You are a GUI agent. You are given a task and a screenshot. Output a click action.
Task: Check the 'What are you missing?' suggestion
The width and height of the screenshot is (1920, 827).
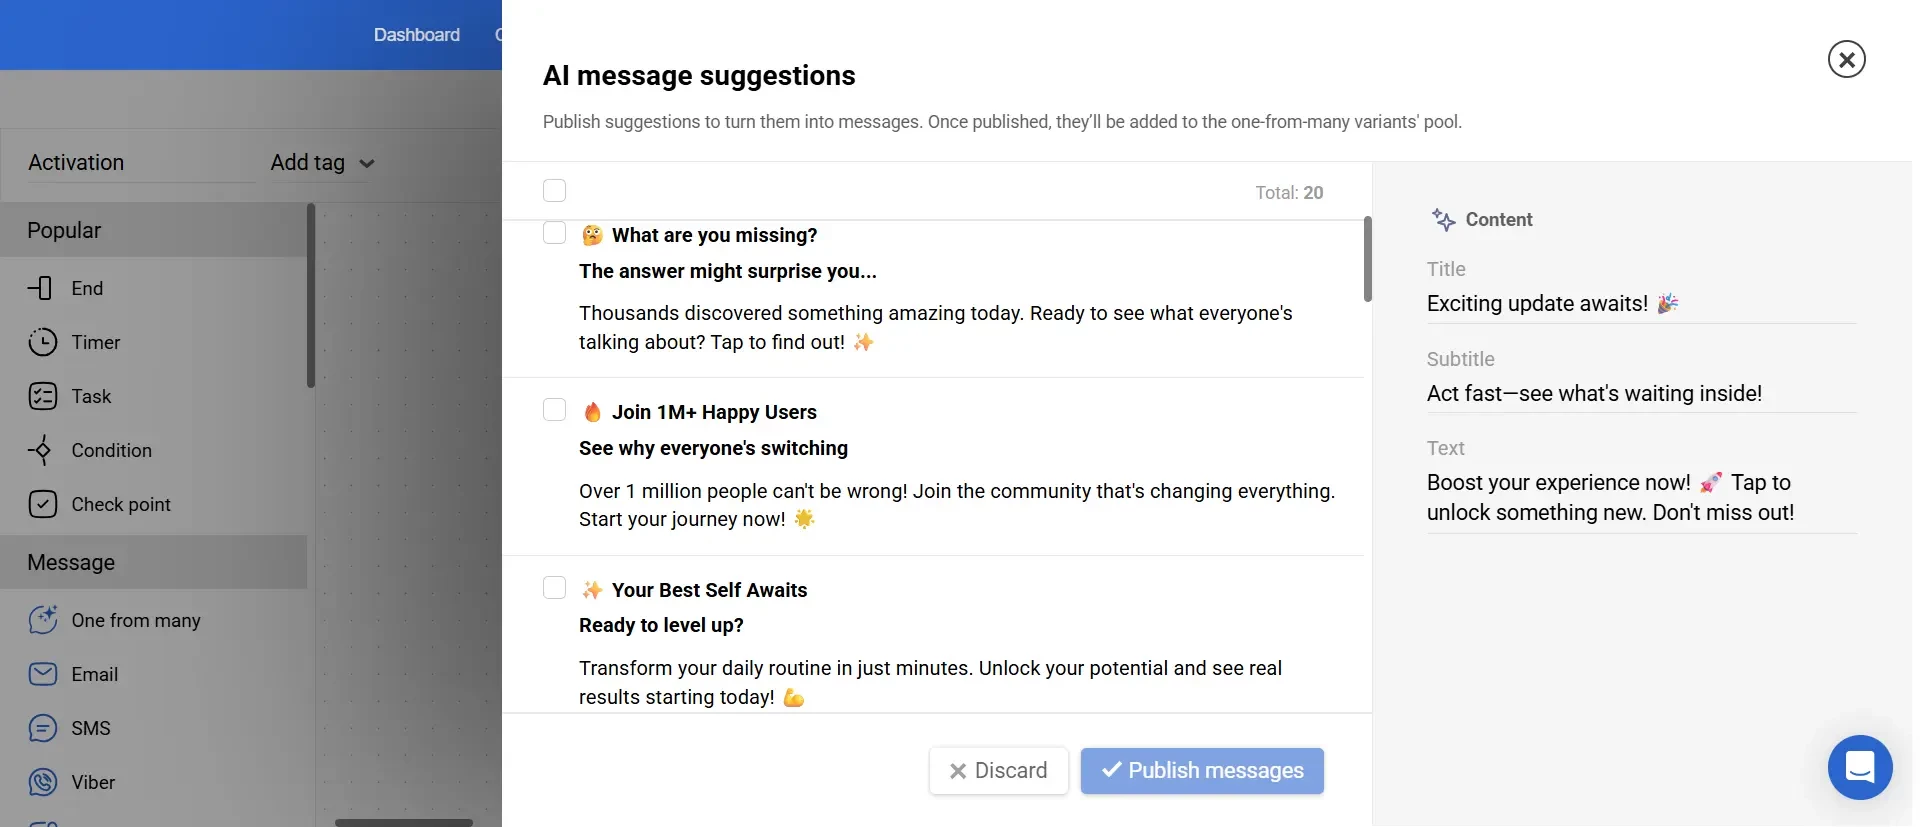pos(554,233)
